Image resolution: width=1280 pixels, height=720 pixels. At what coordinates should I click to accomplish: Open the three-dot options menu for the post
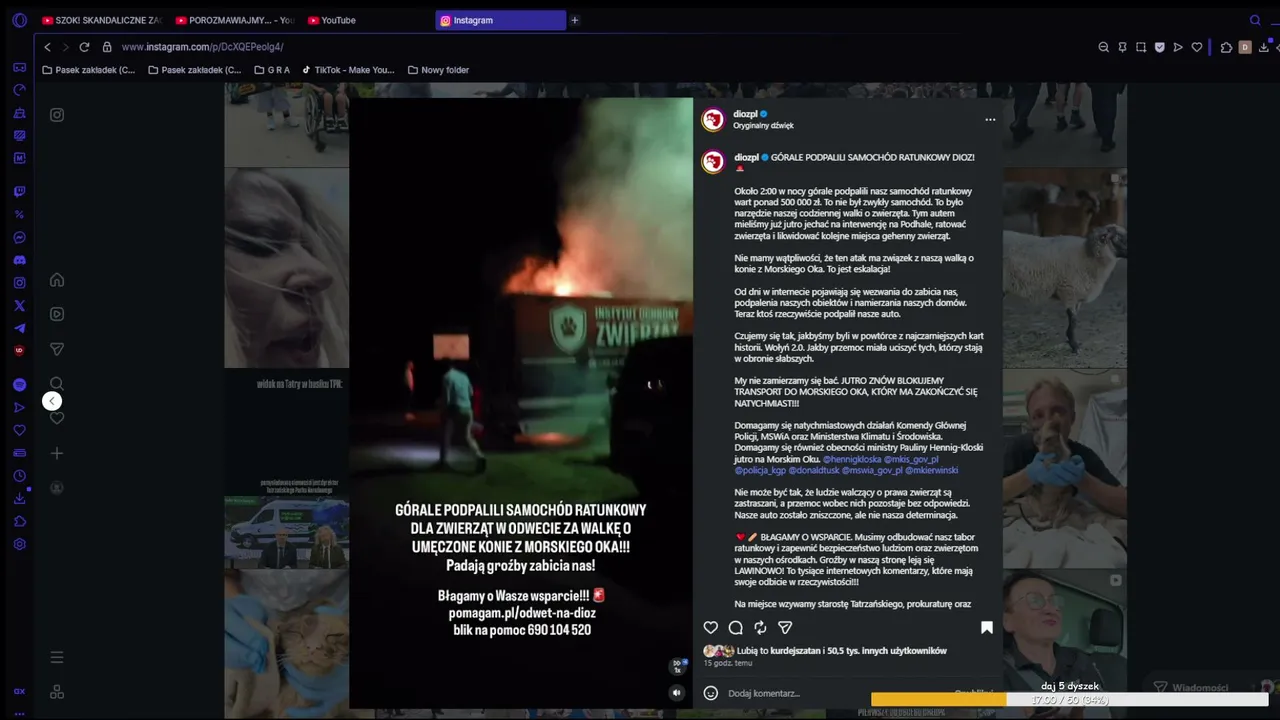[x=990, y=120]
